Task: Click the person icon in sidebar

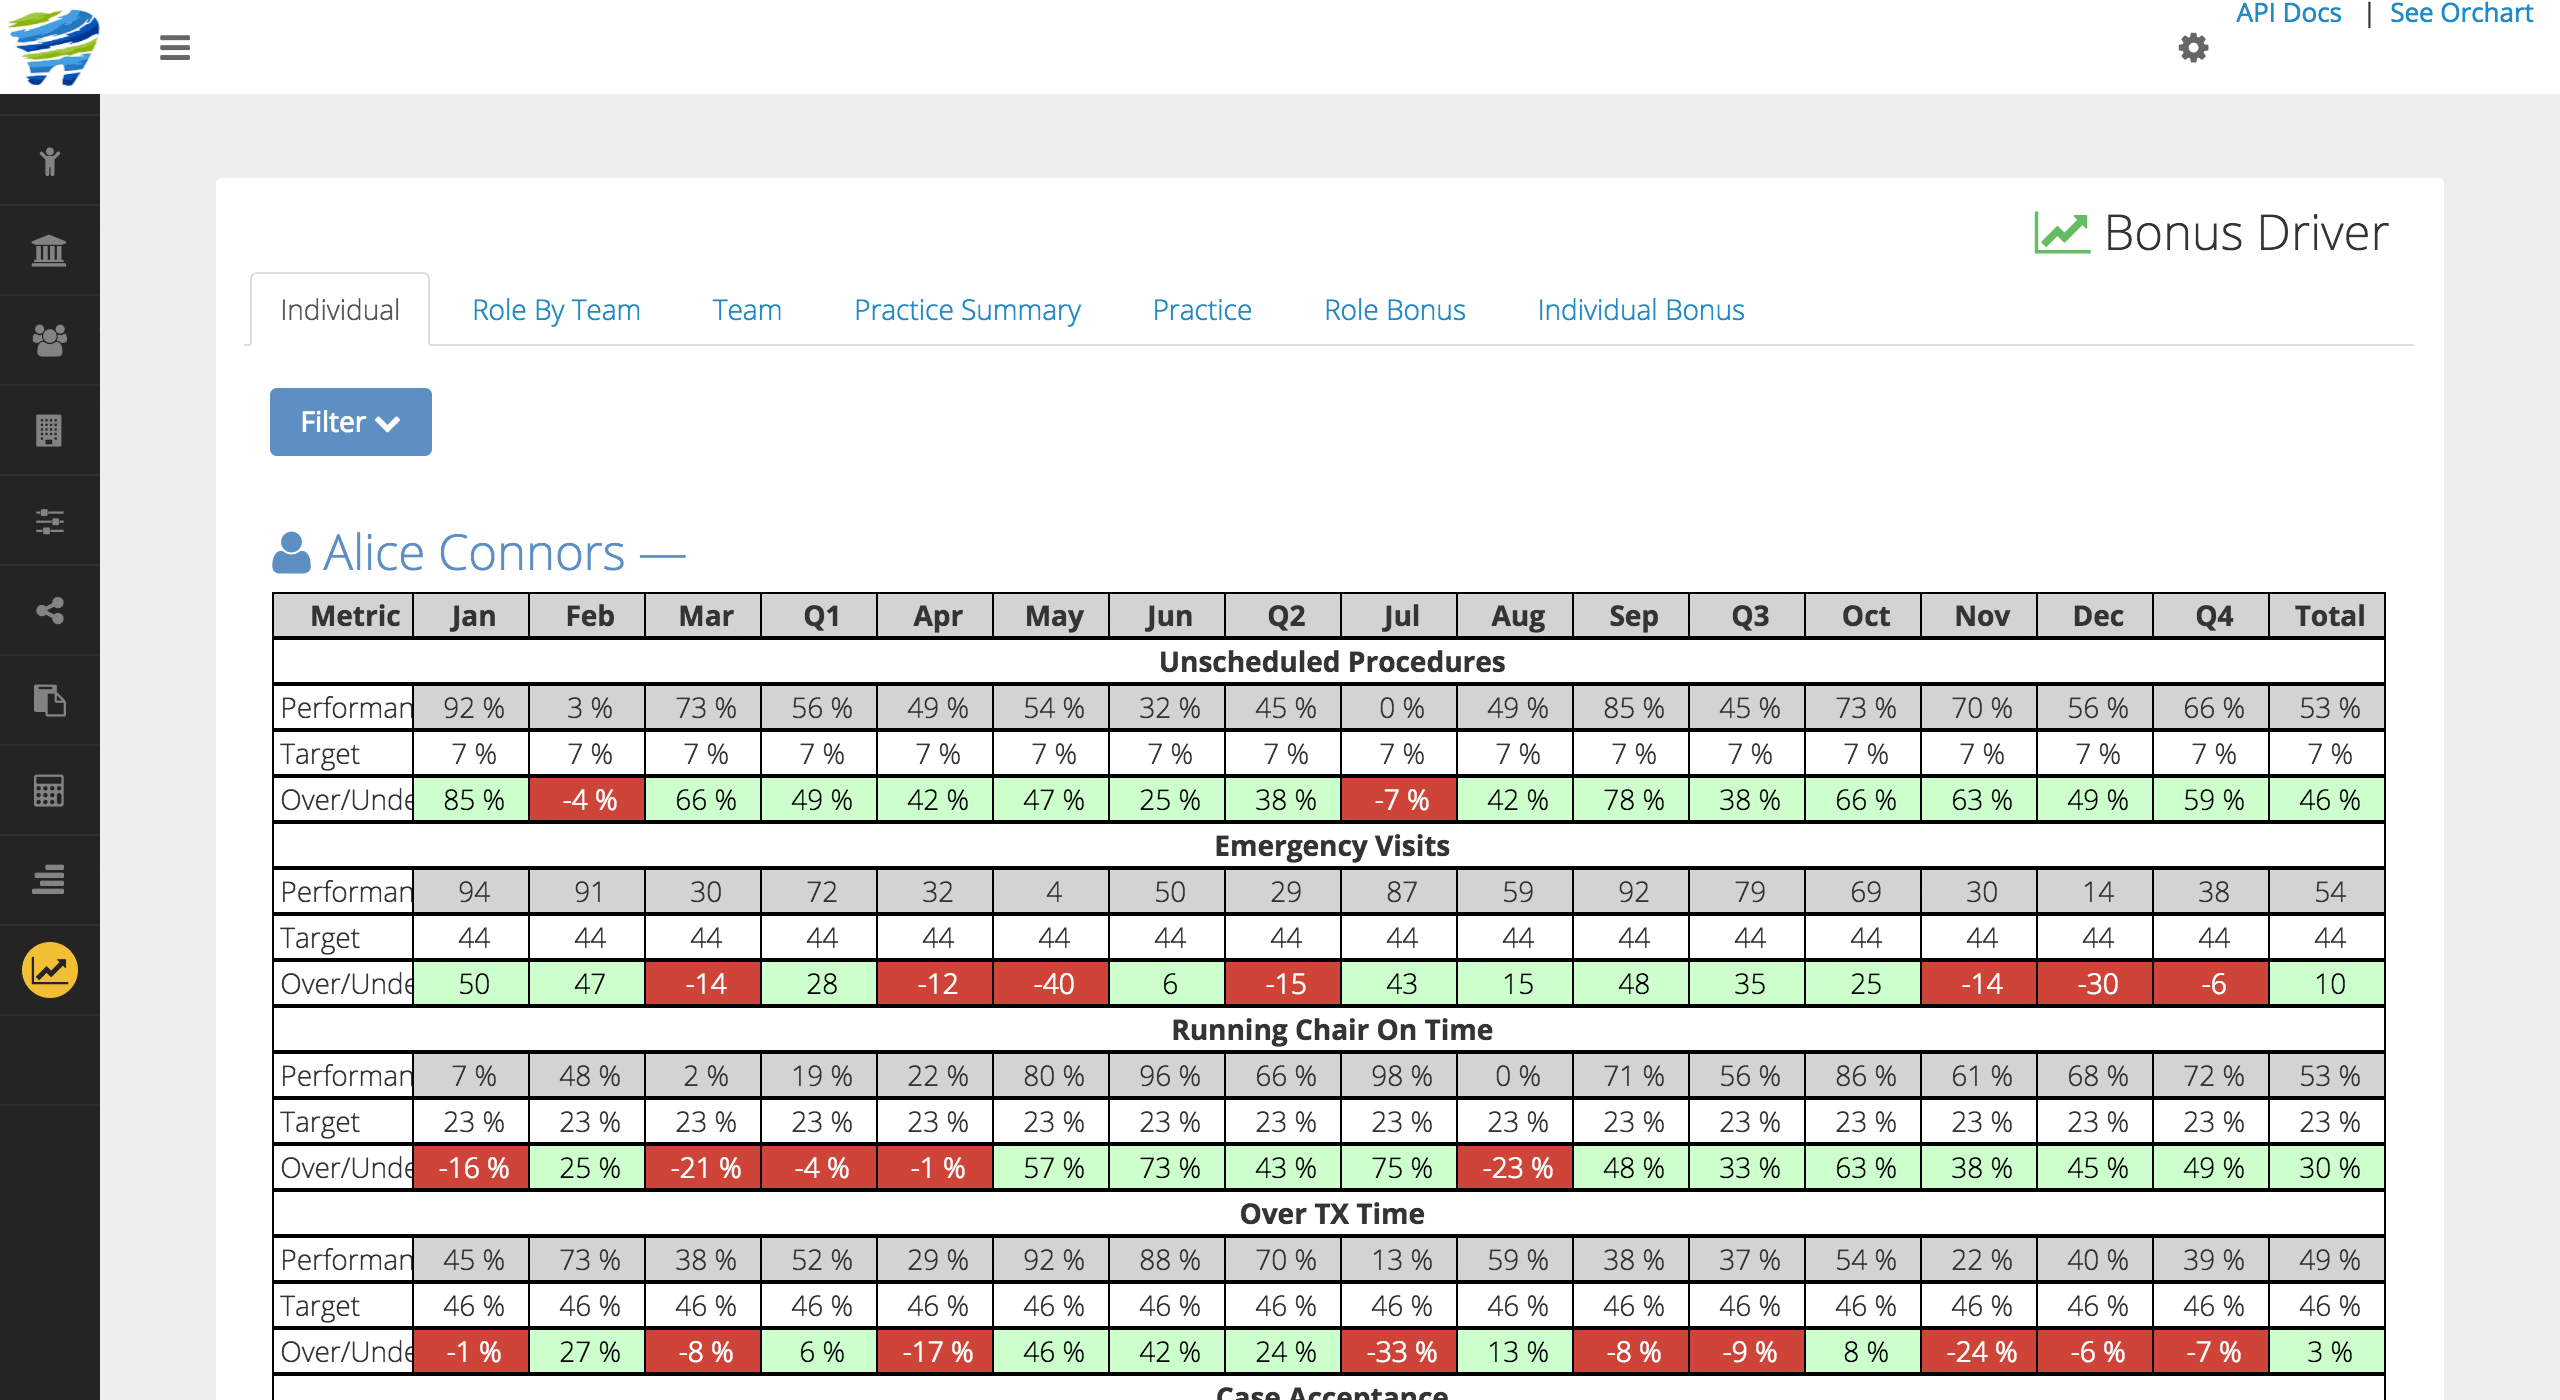Action: pos(49,161)
